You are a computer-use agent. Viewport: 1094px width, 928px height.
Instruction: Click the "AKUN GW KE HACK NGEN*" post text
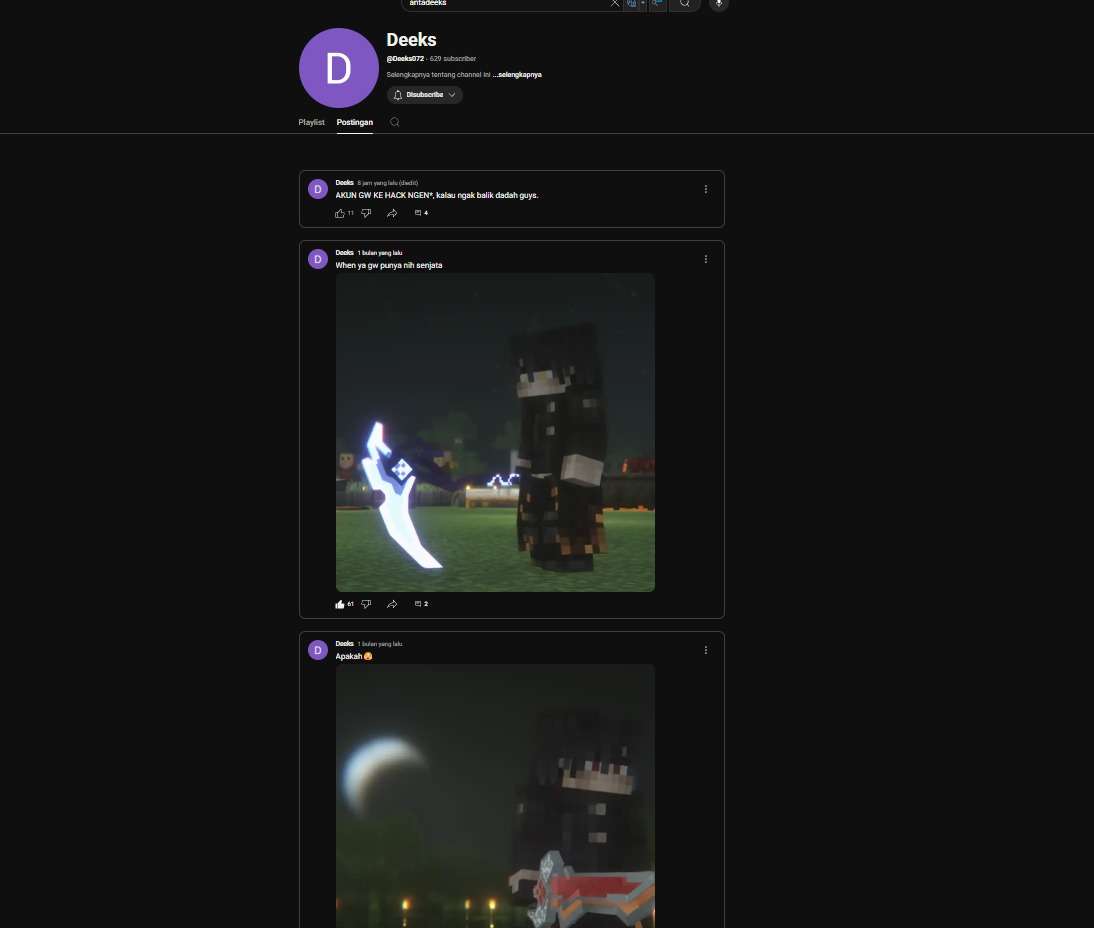tap(437, 195)
